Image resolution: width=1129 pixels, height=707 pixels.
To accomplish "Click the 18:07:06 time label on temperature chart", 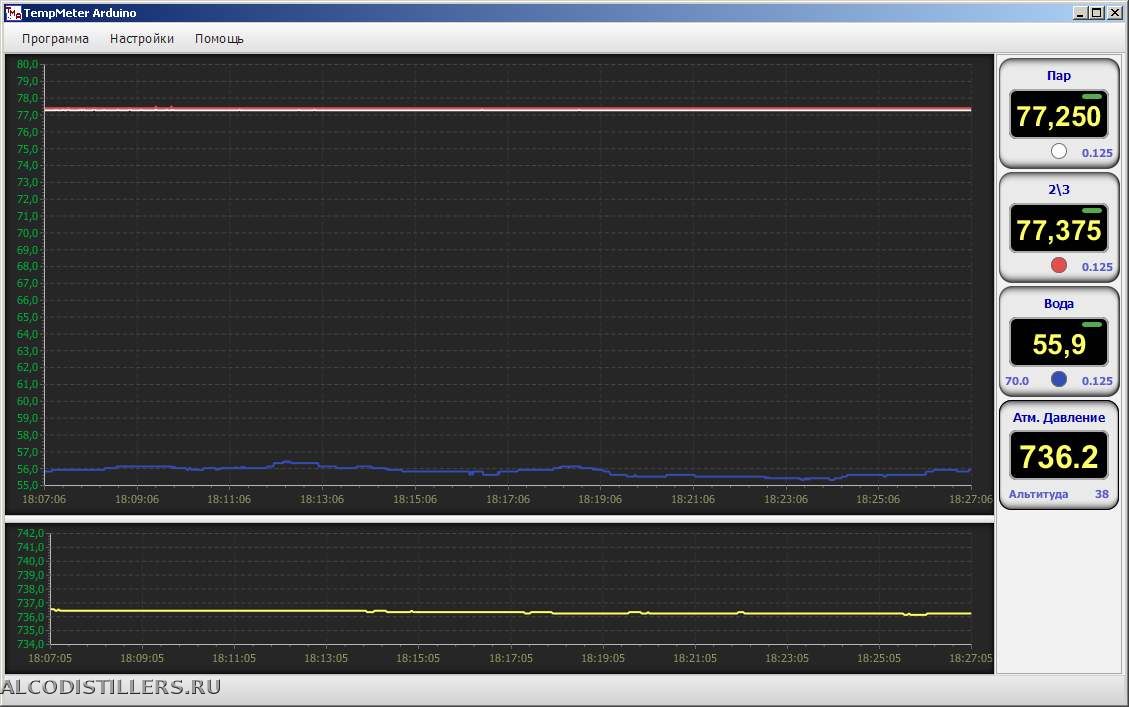I will click(x=44, y=499).
